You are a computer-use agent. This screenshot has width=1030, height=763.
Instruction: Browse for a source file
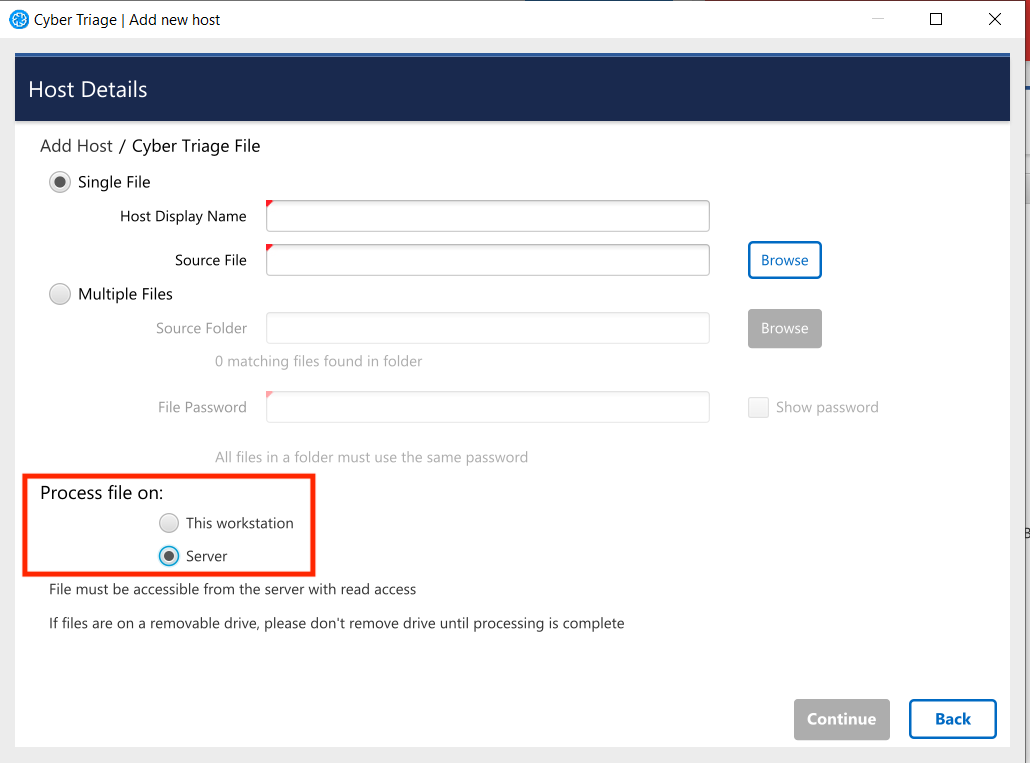pos(784,260)
